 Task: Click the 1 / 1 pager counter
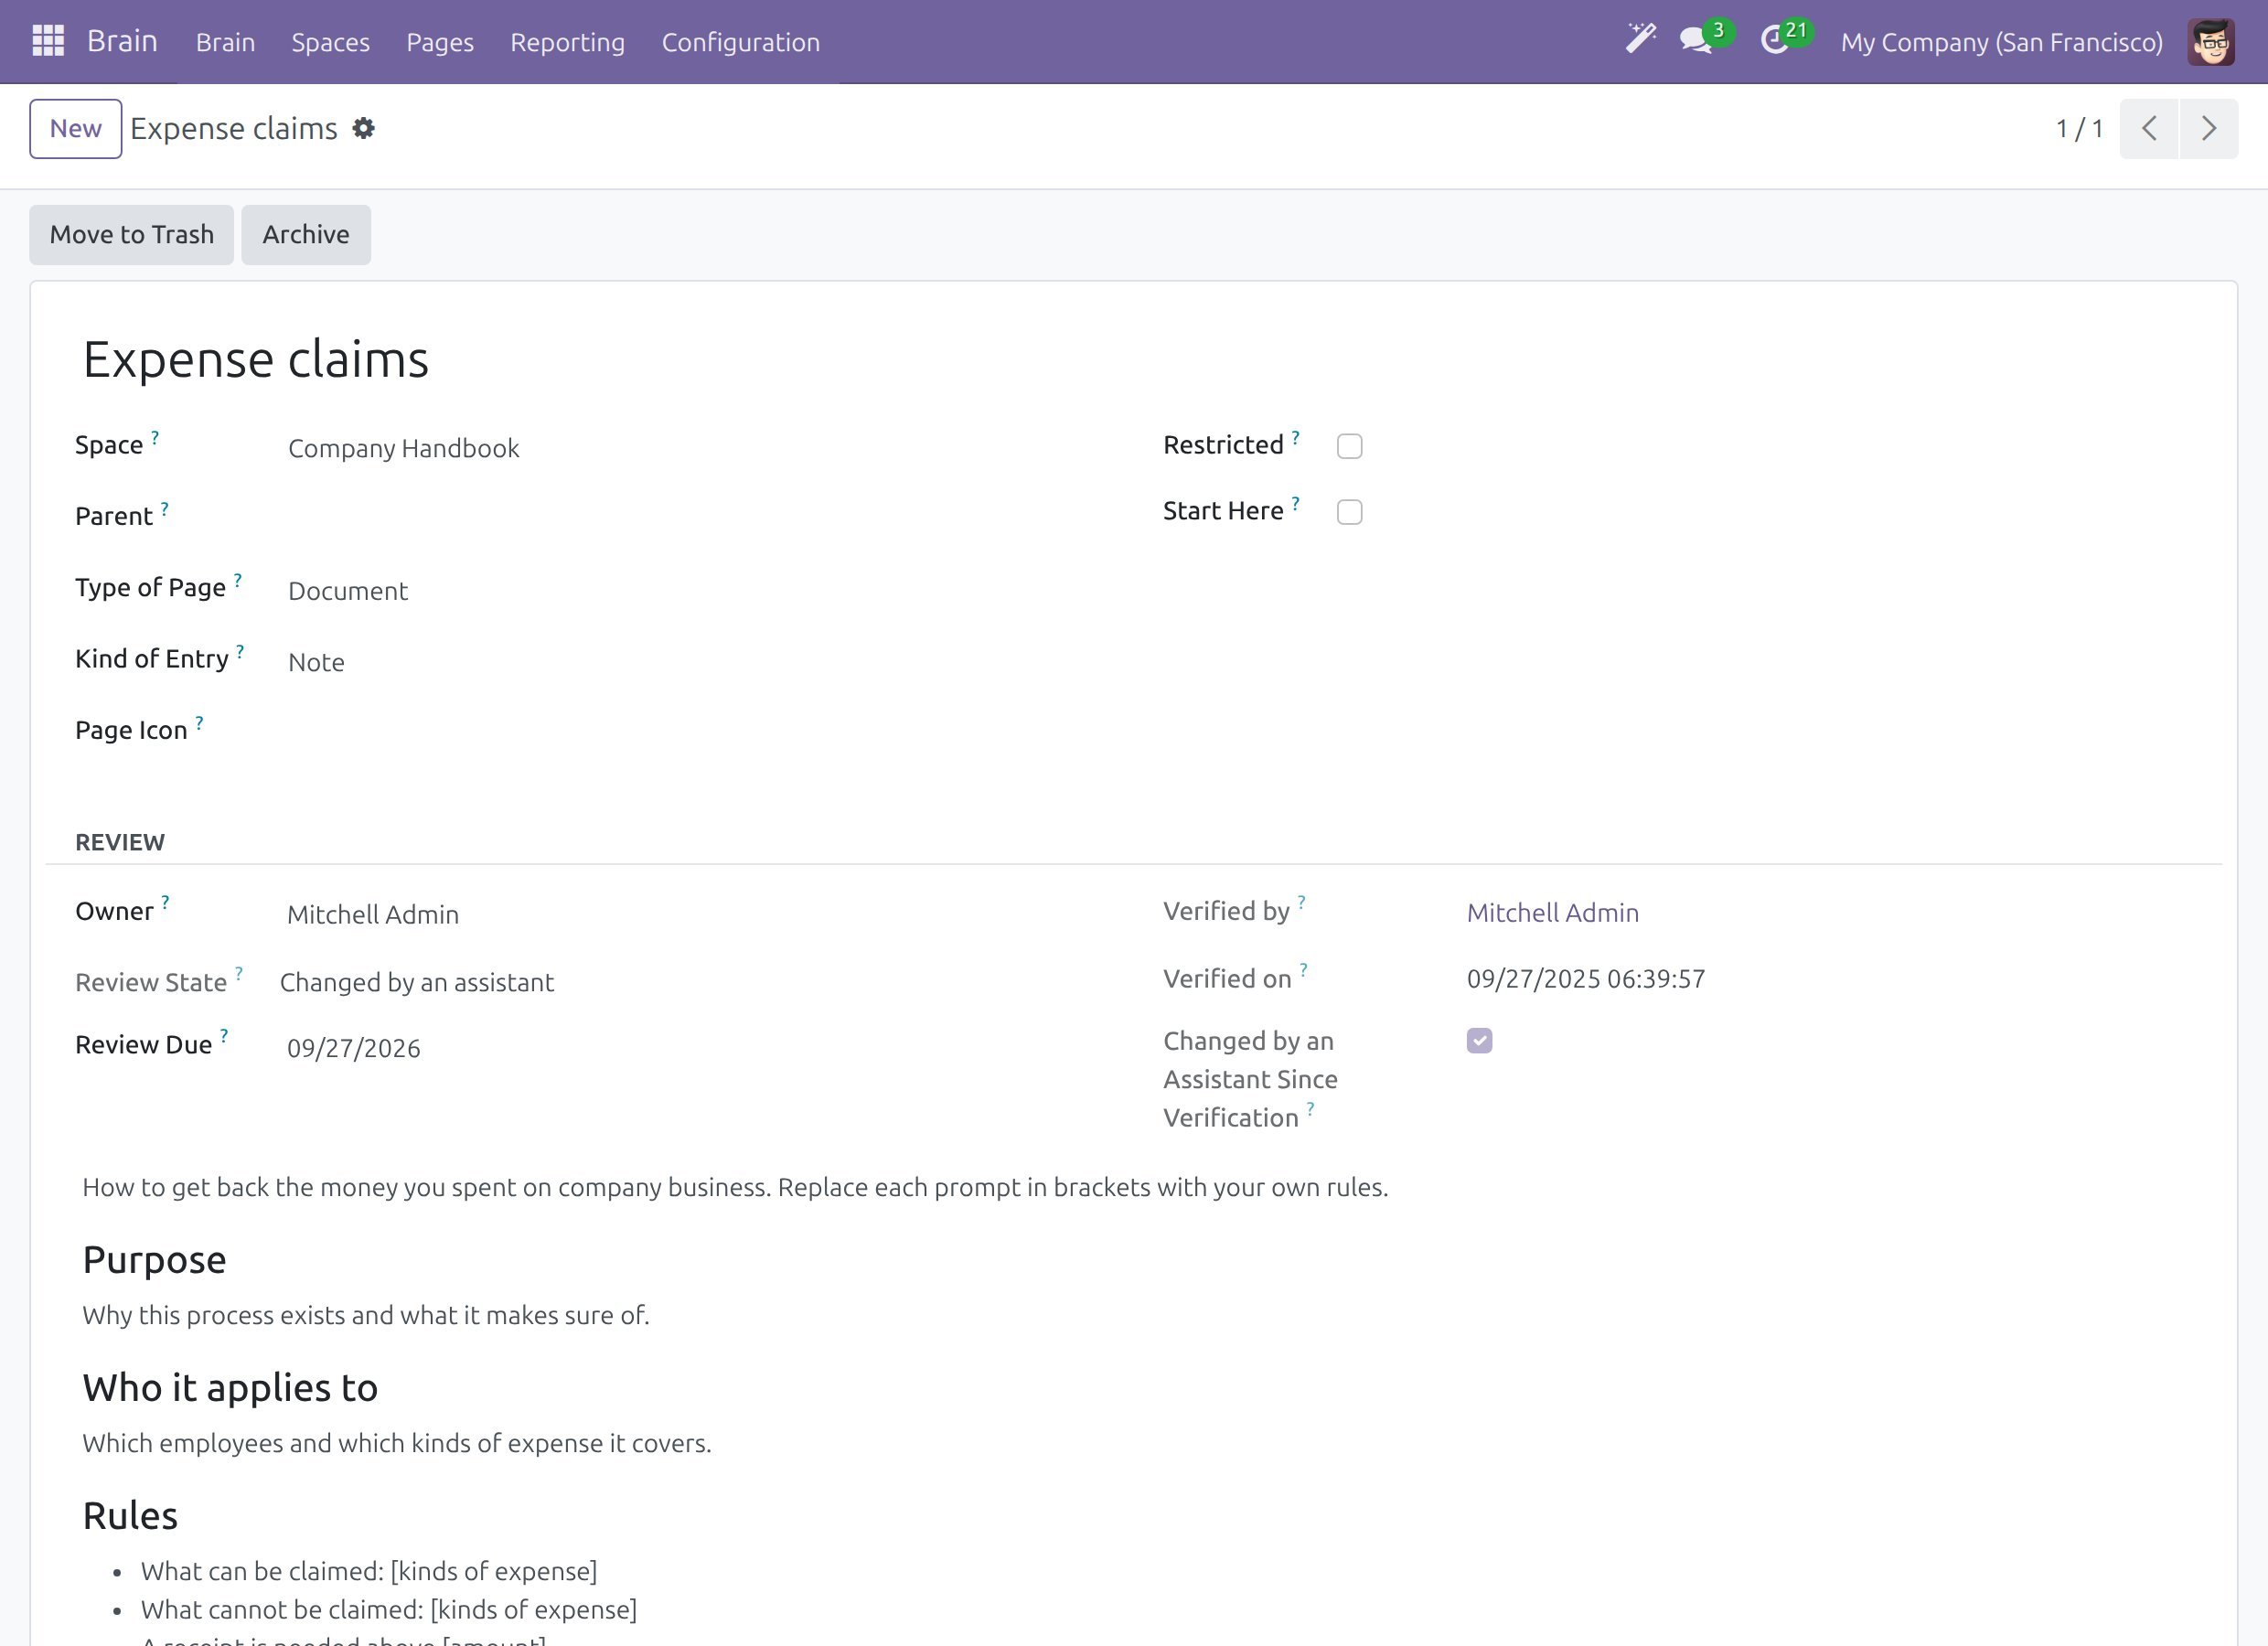click(2078, 128)
